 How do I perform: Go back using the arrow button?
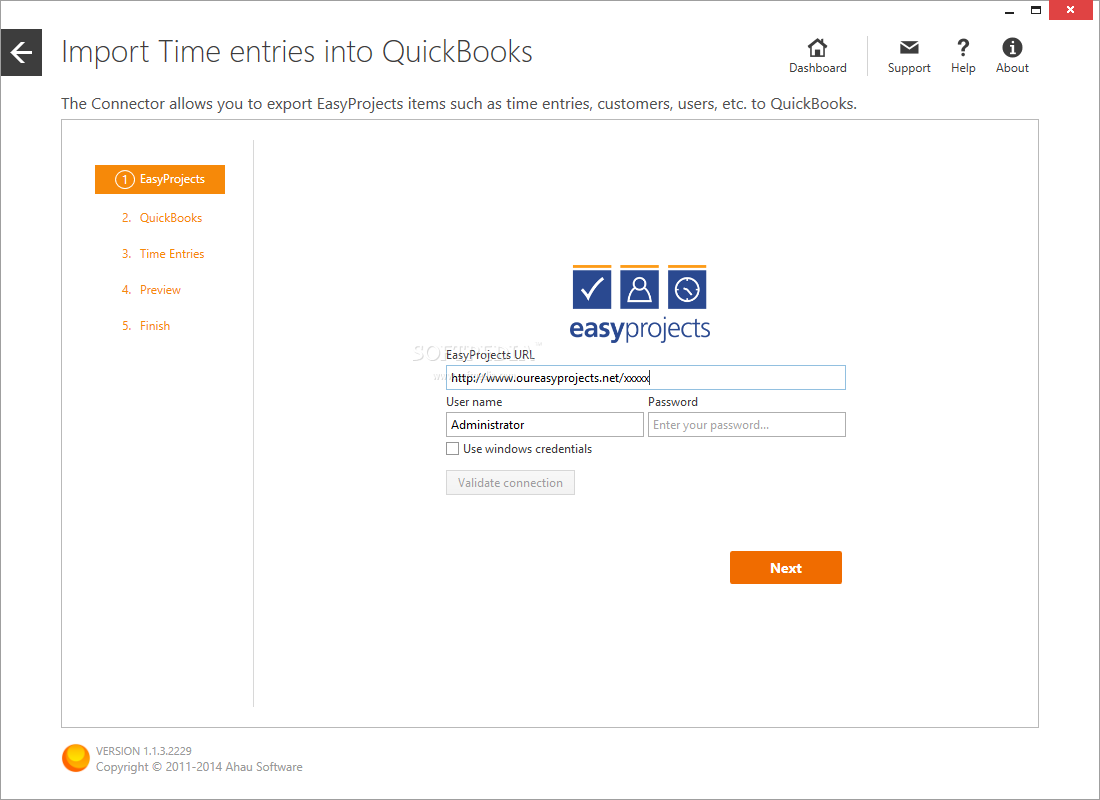(21, 53)
